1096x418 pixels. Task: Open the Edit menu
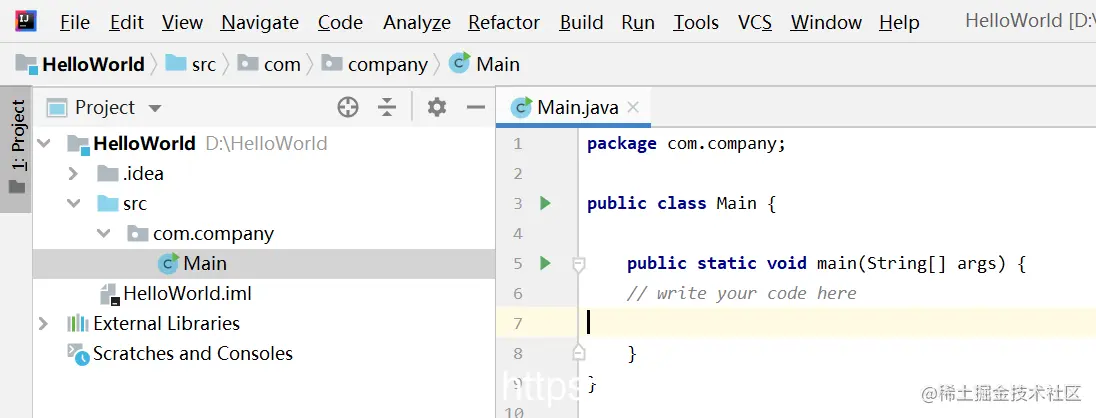pos(127,22)
